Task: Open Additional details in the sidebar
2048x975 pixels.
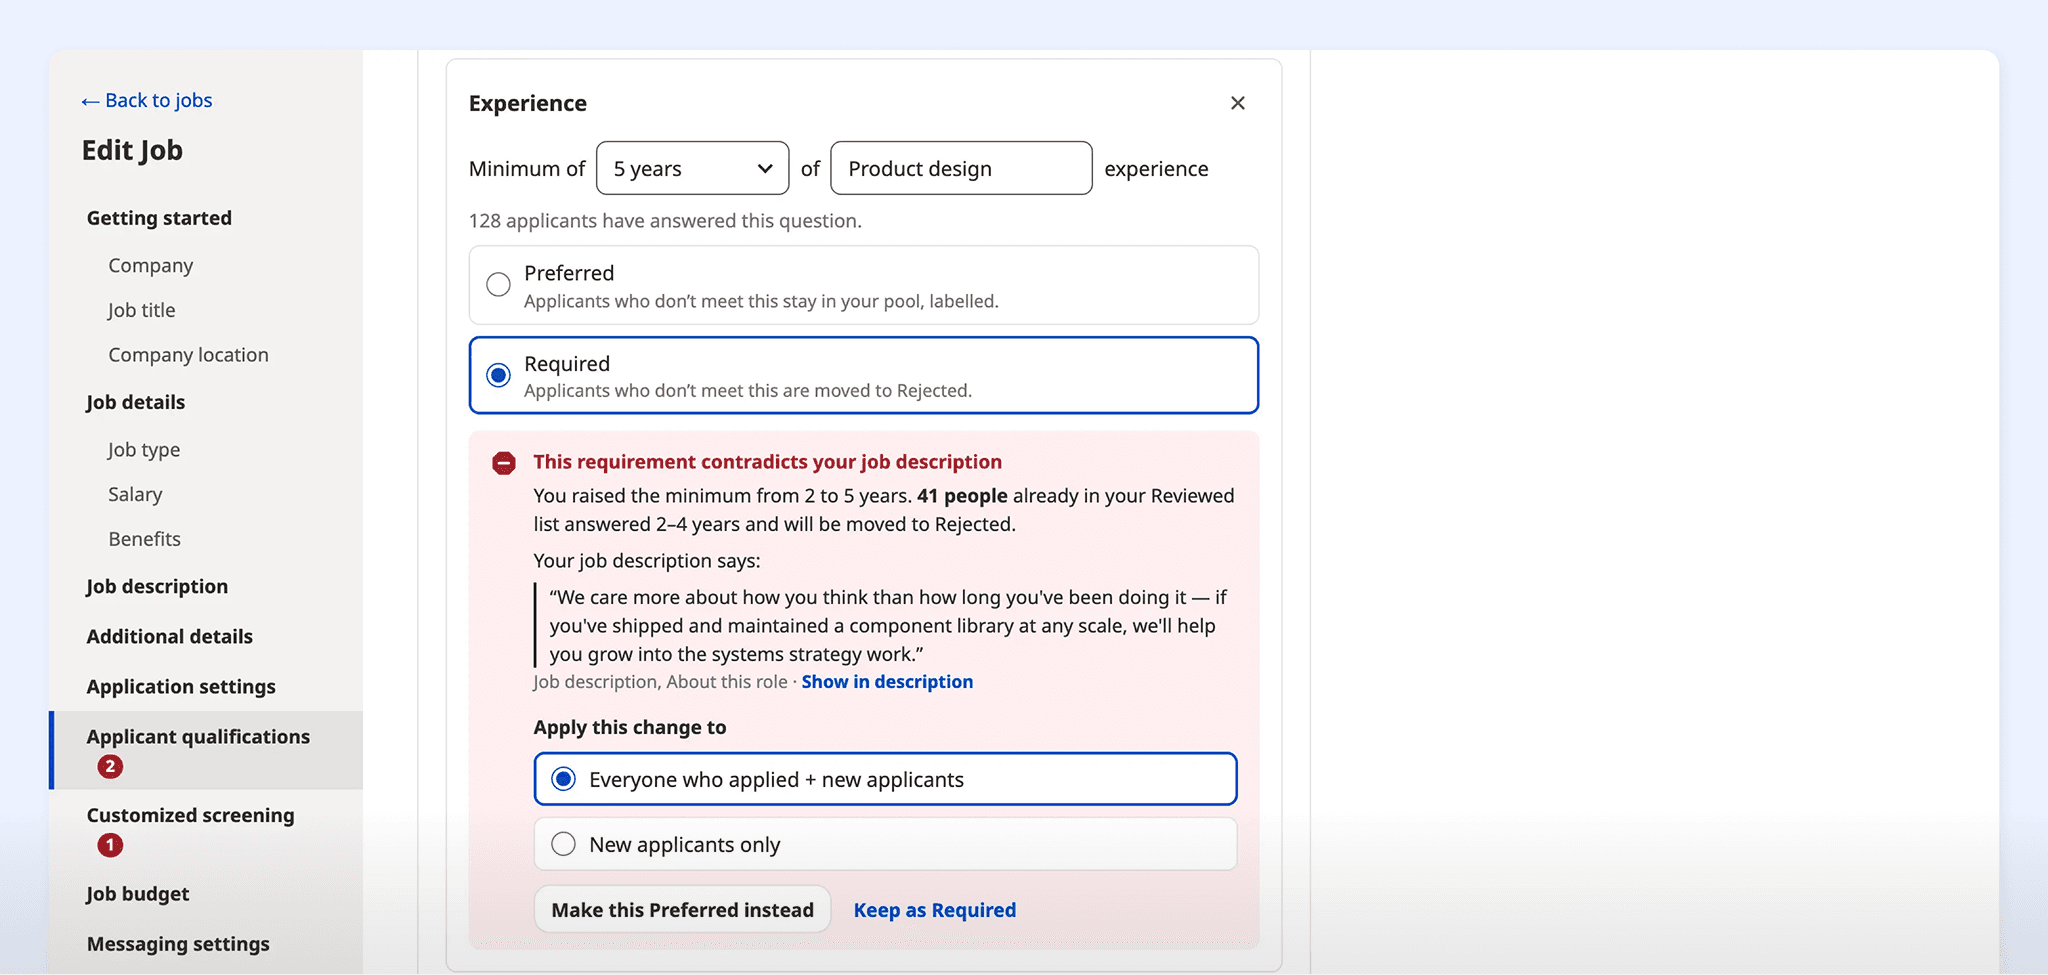Action: click(x=170, y=636)
